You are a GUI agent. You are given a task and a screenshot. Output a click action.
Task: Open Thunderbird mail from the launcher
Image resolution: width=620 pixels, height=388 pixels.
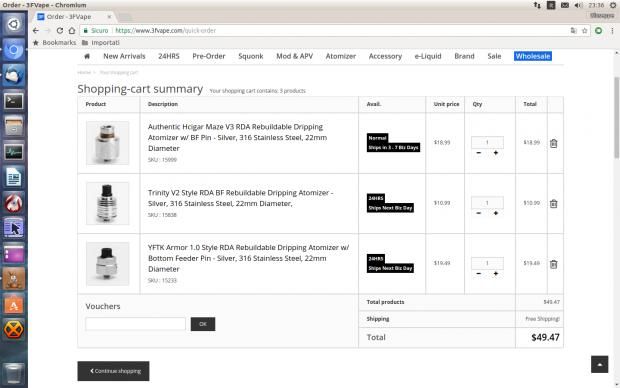[14, 75]
